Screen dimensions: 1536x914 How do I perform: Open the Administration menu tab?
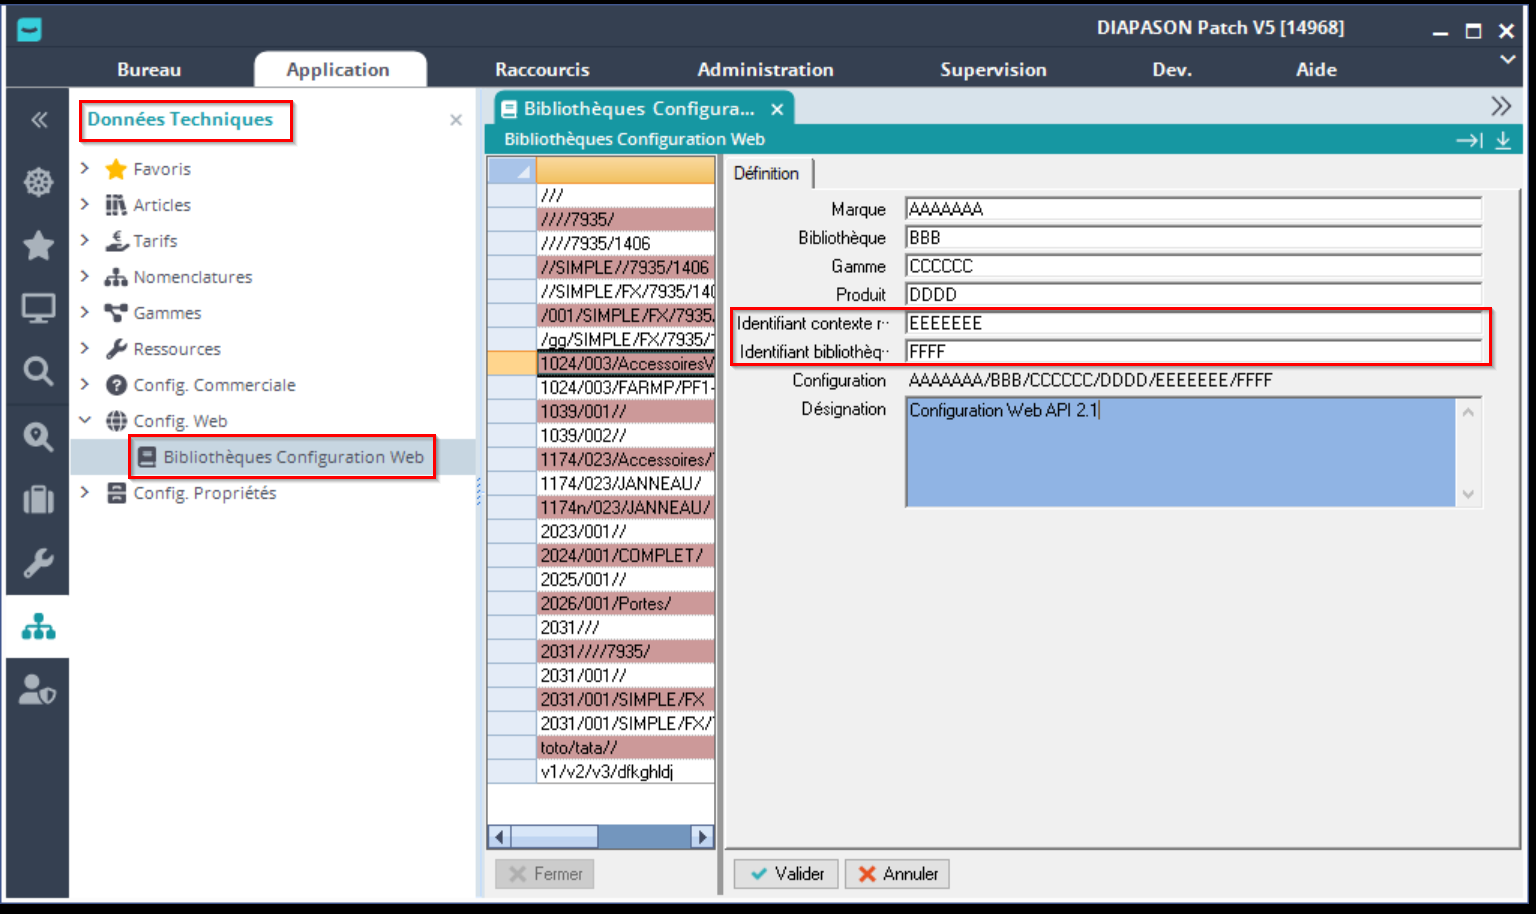(765, 70)
